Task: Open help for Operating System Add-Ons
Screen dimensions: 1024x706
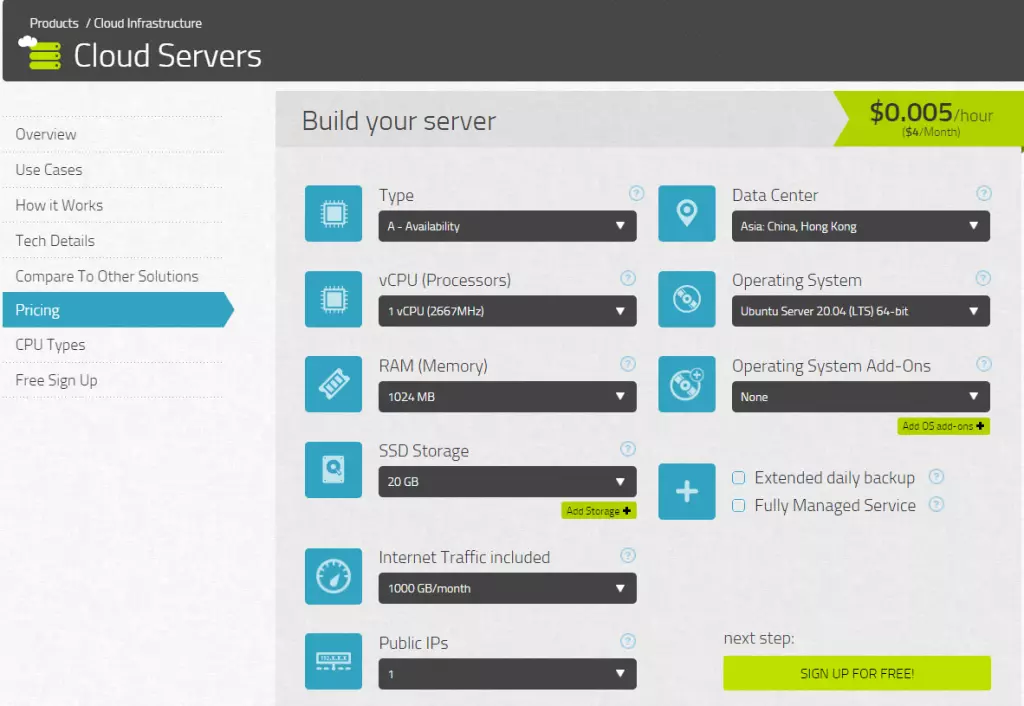Action: pyautogui.click(x=984, y=364)
